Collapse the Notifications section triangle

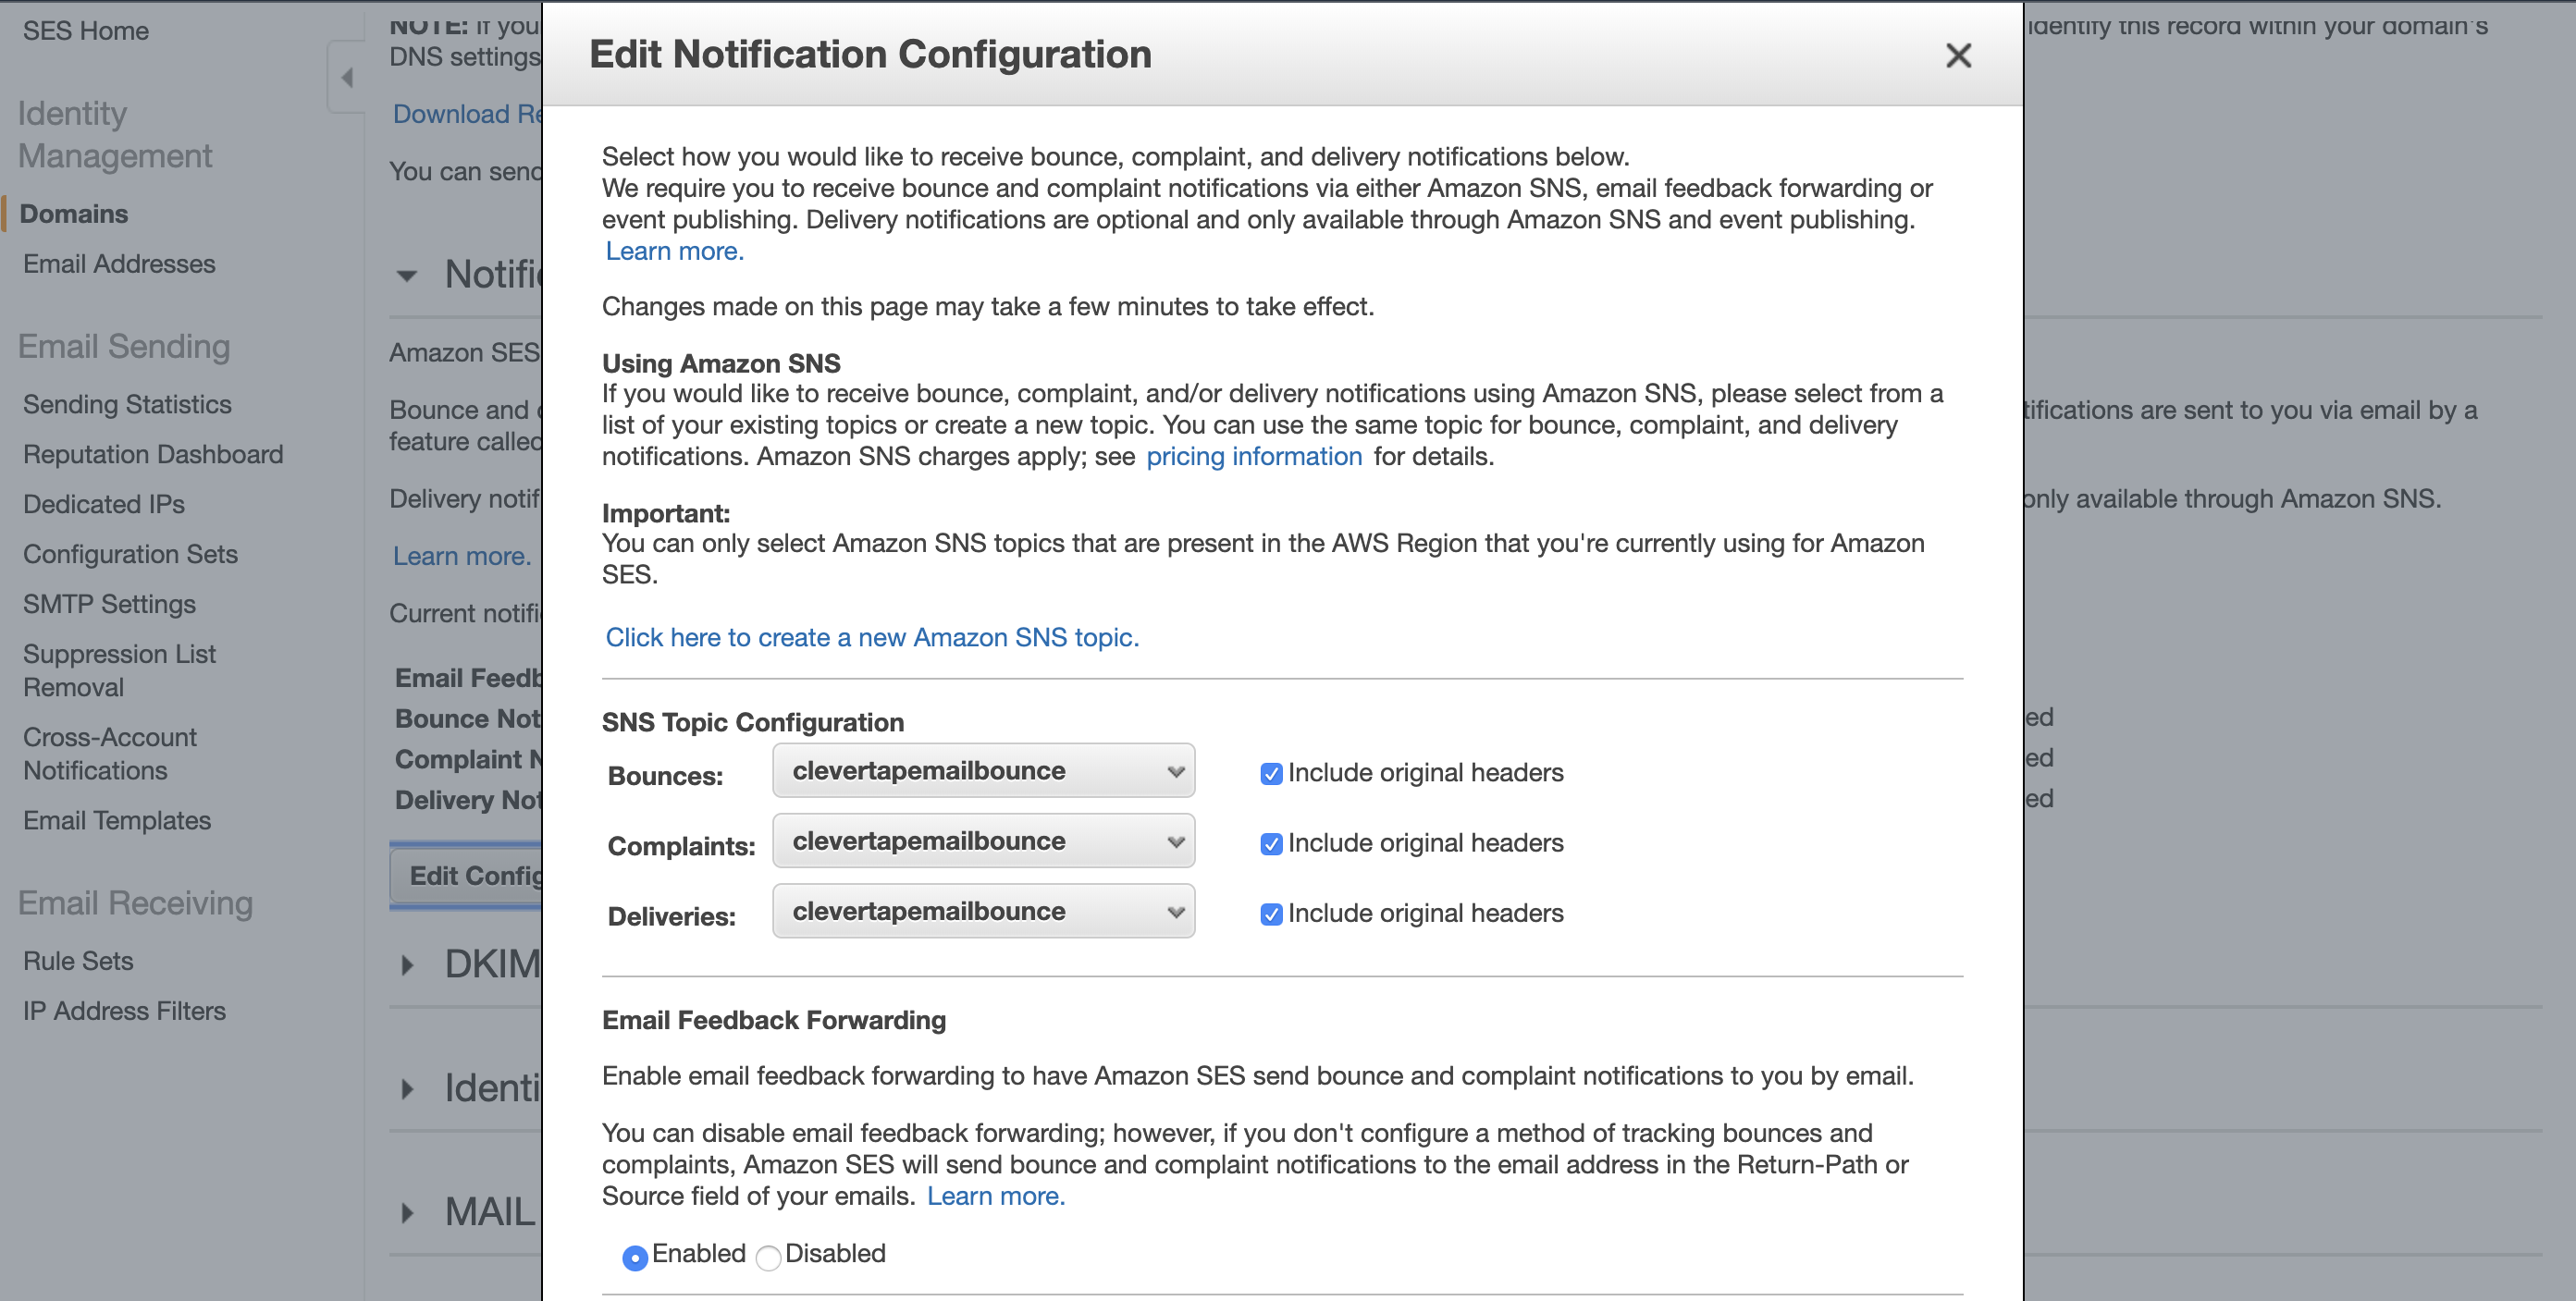[406, 276]
